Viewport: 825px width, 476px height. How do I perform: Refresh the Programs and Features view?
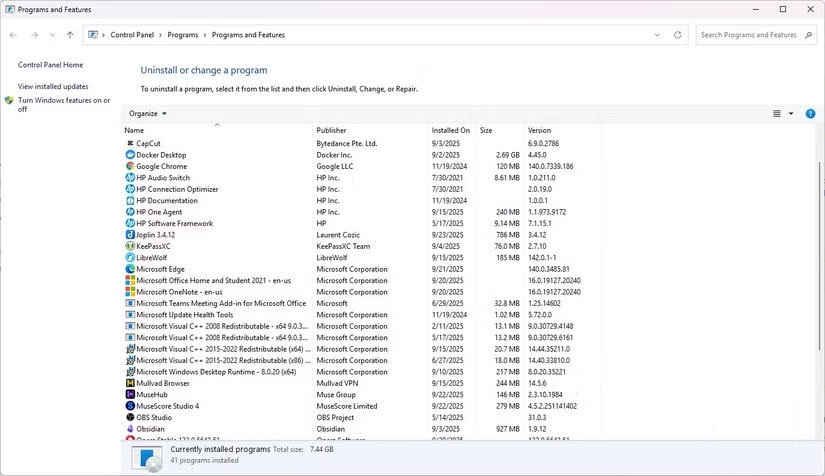[x=678, y=35]
